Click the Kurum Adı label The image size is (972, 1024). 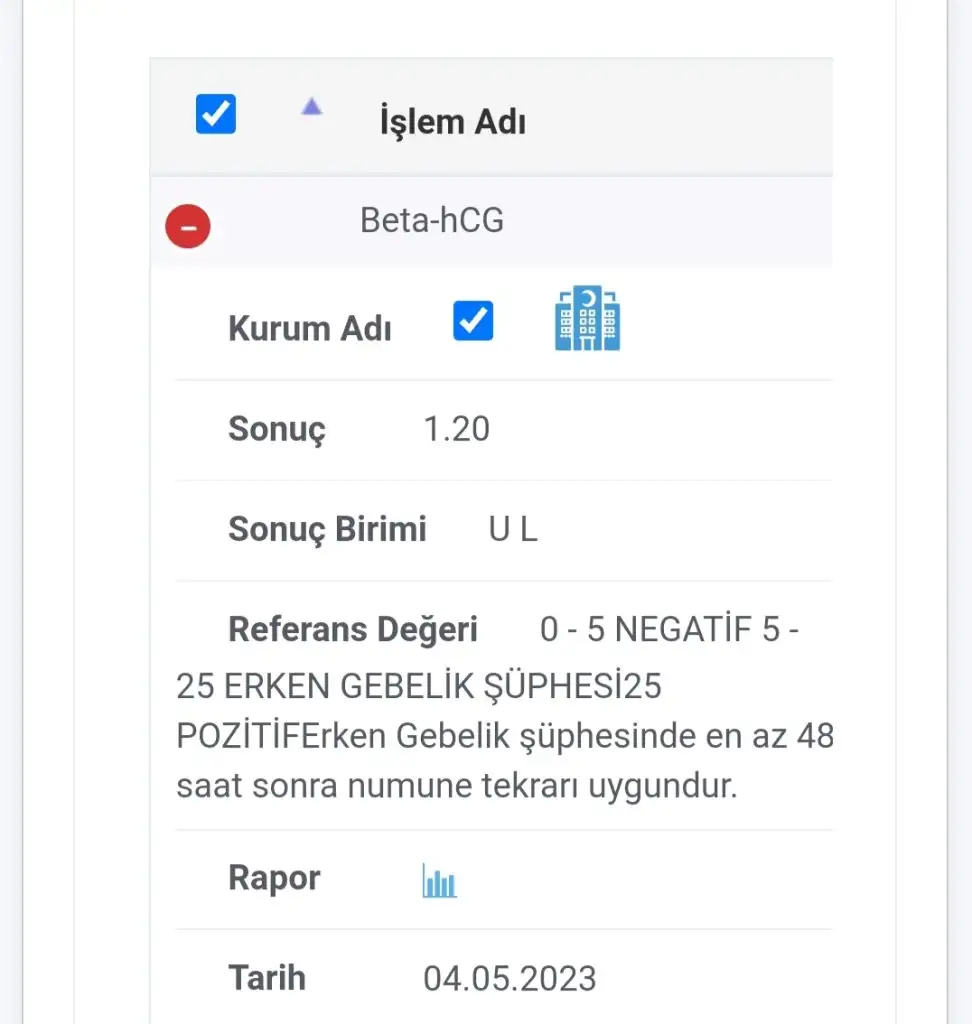[309, 329]
